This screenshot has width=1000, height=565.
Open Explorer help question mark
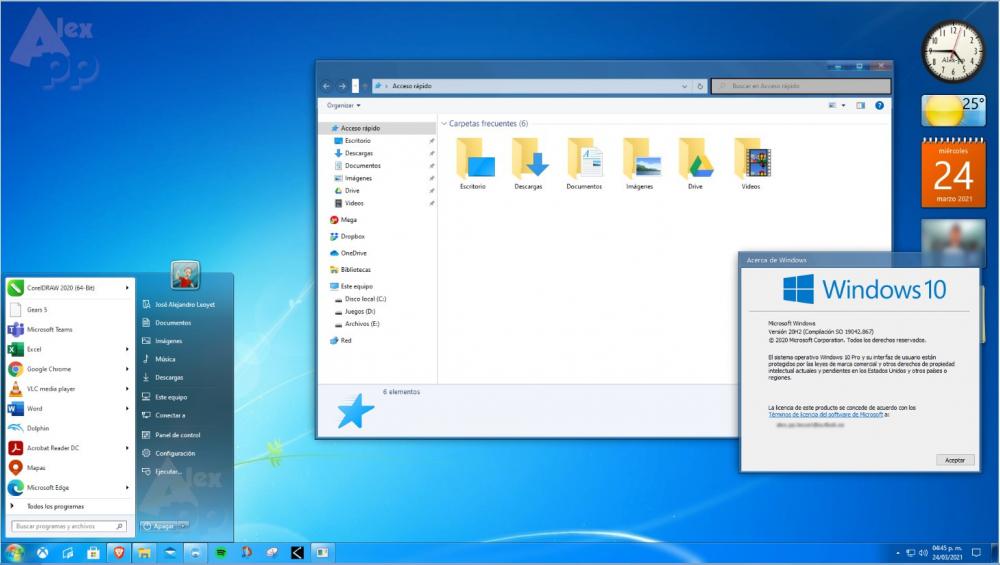tap(879, 106)
